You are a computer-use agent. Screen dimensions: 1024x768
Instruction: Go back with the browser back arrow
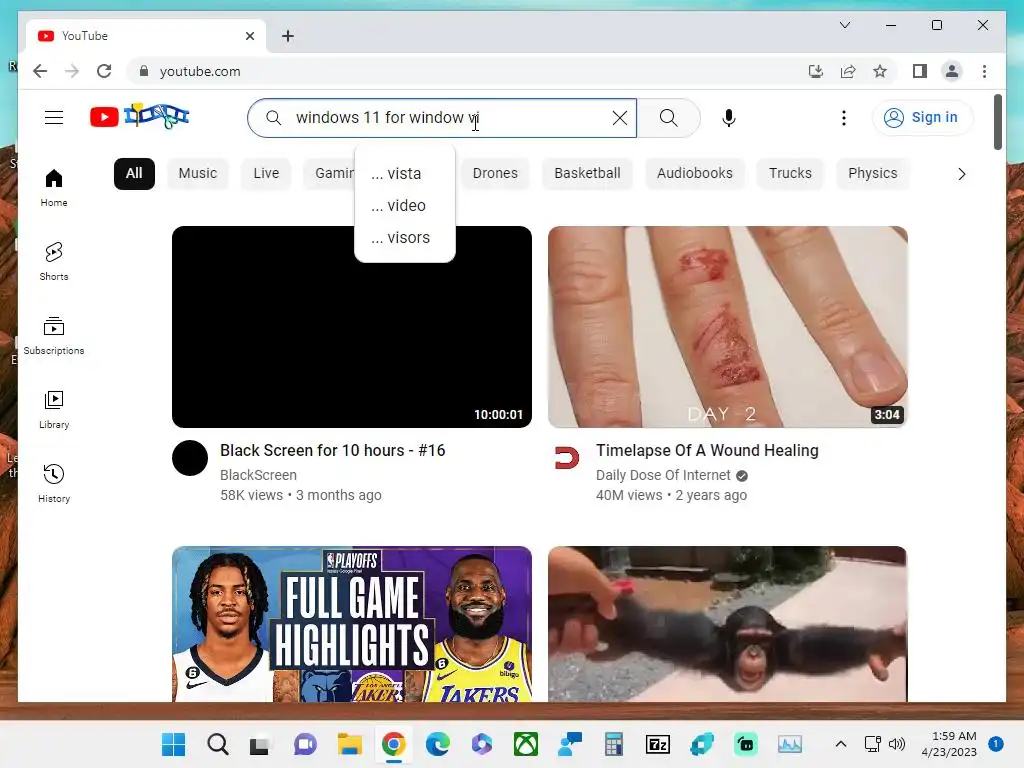coord(40,71)
